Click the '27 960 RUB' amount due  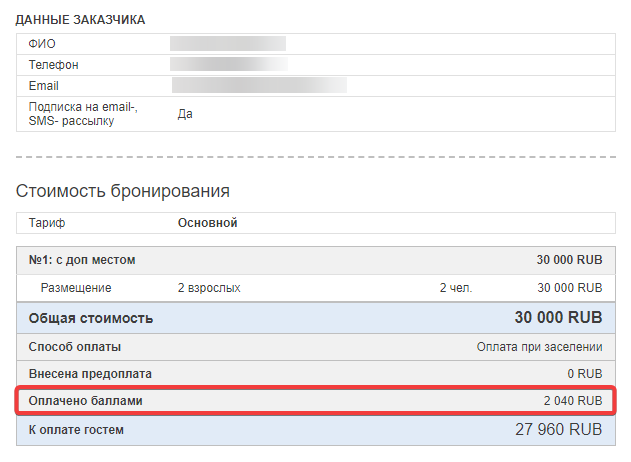pos(559,429)
